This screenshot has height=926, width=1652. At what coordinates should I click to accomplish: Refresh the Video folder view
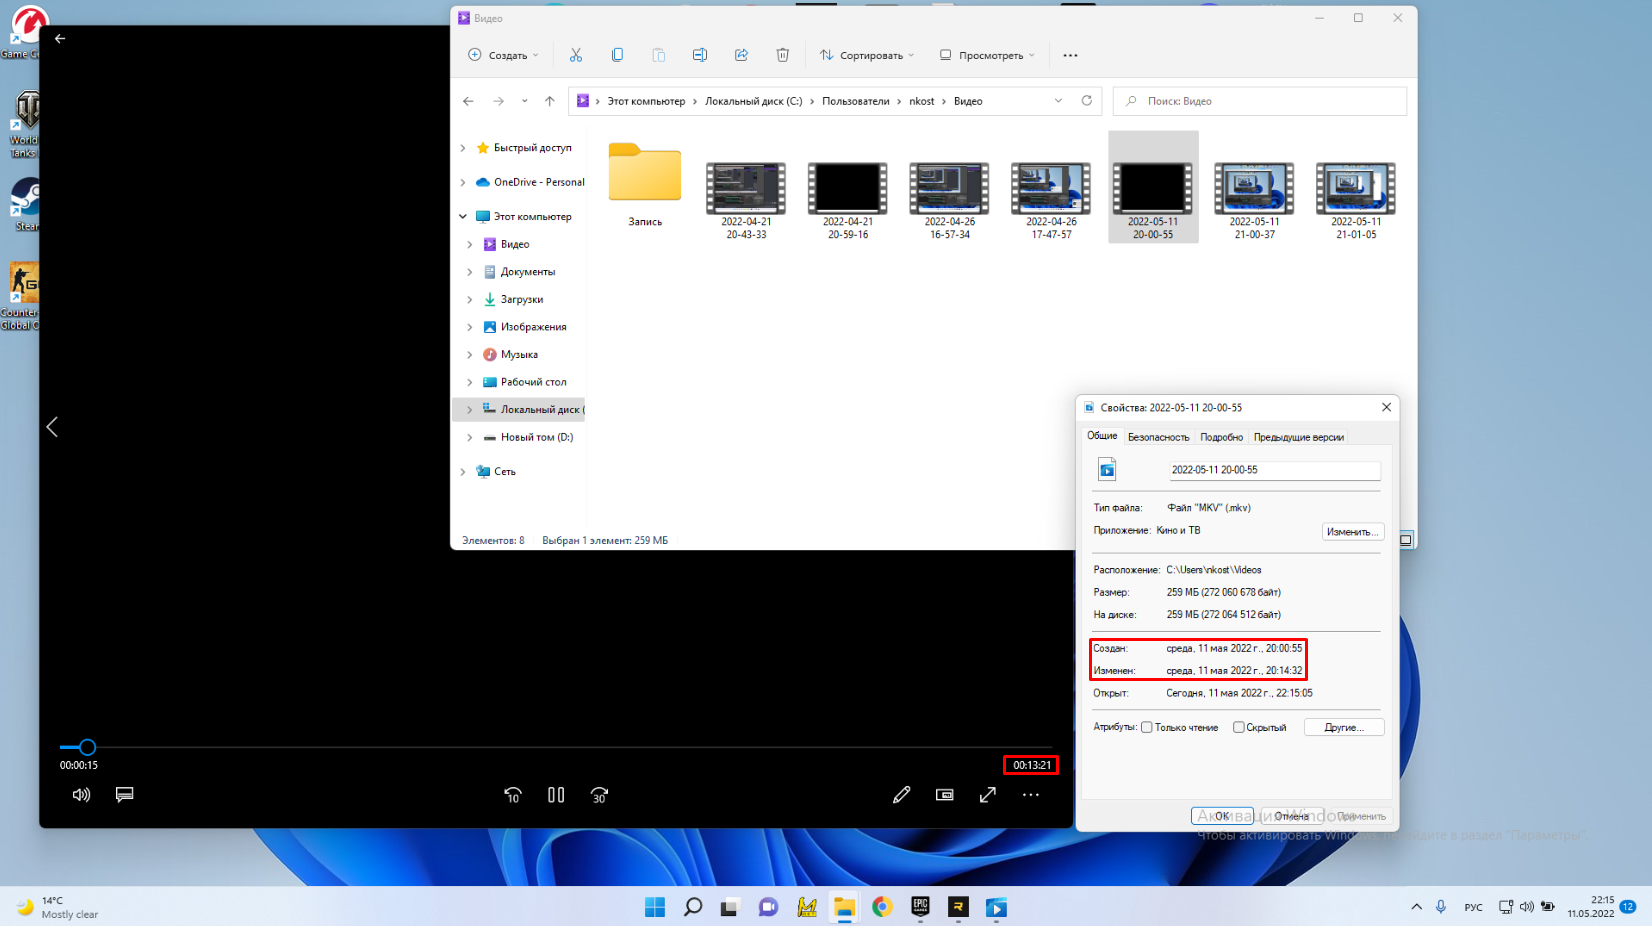coord(1087,101)
